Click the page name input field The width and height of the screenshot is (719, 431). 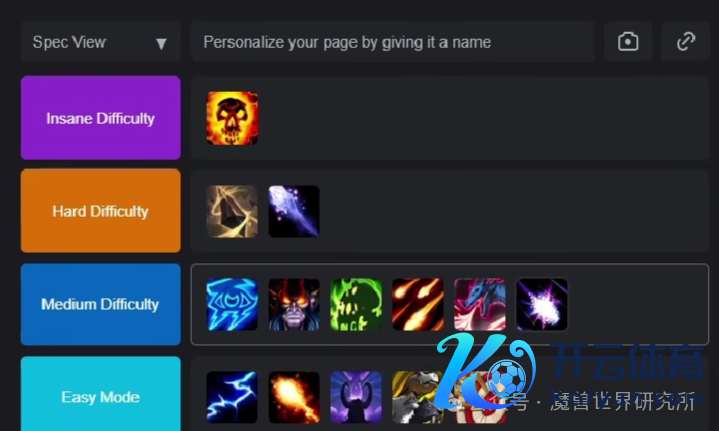click(393, 42)
